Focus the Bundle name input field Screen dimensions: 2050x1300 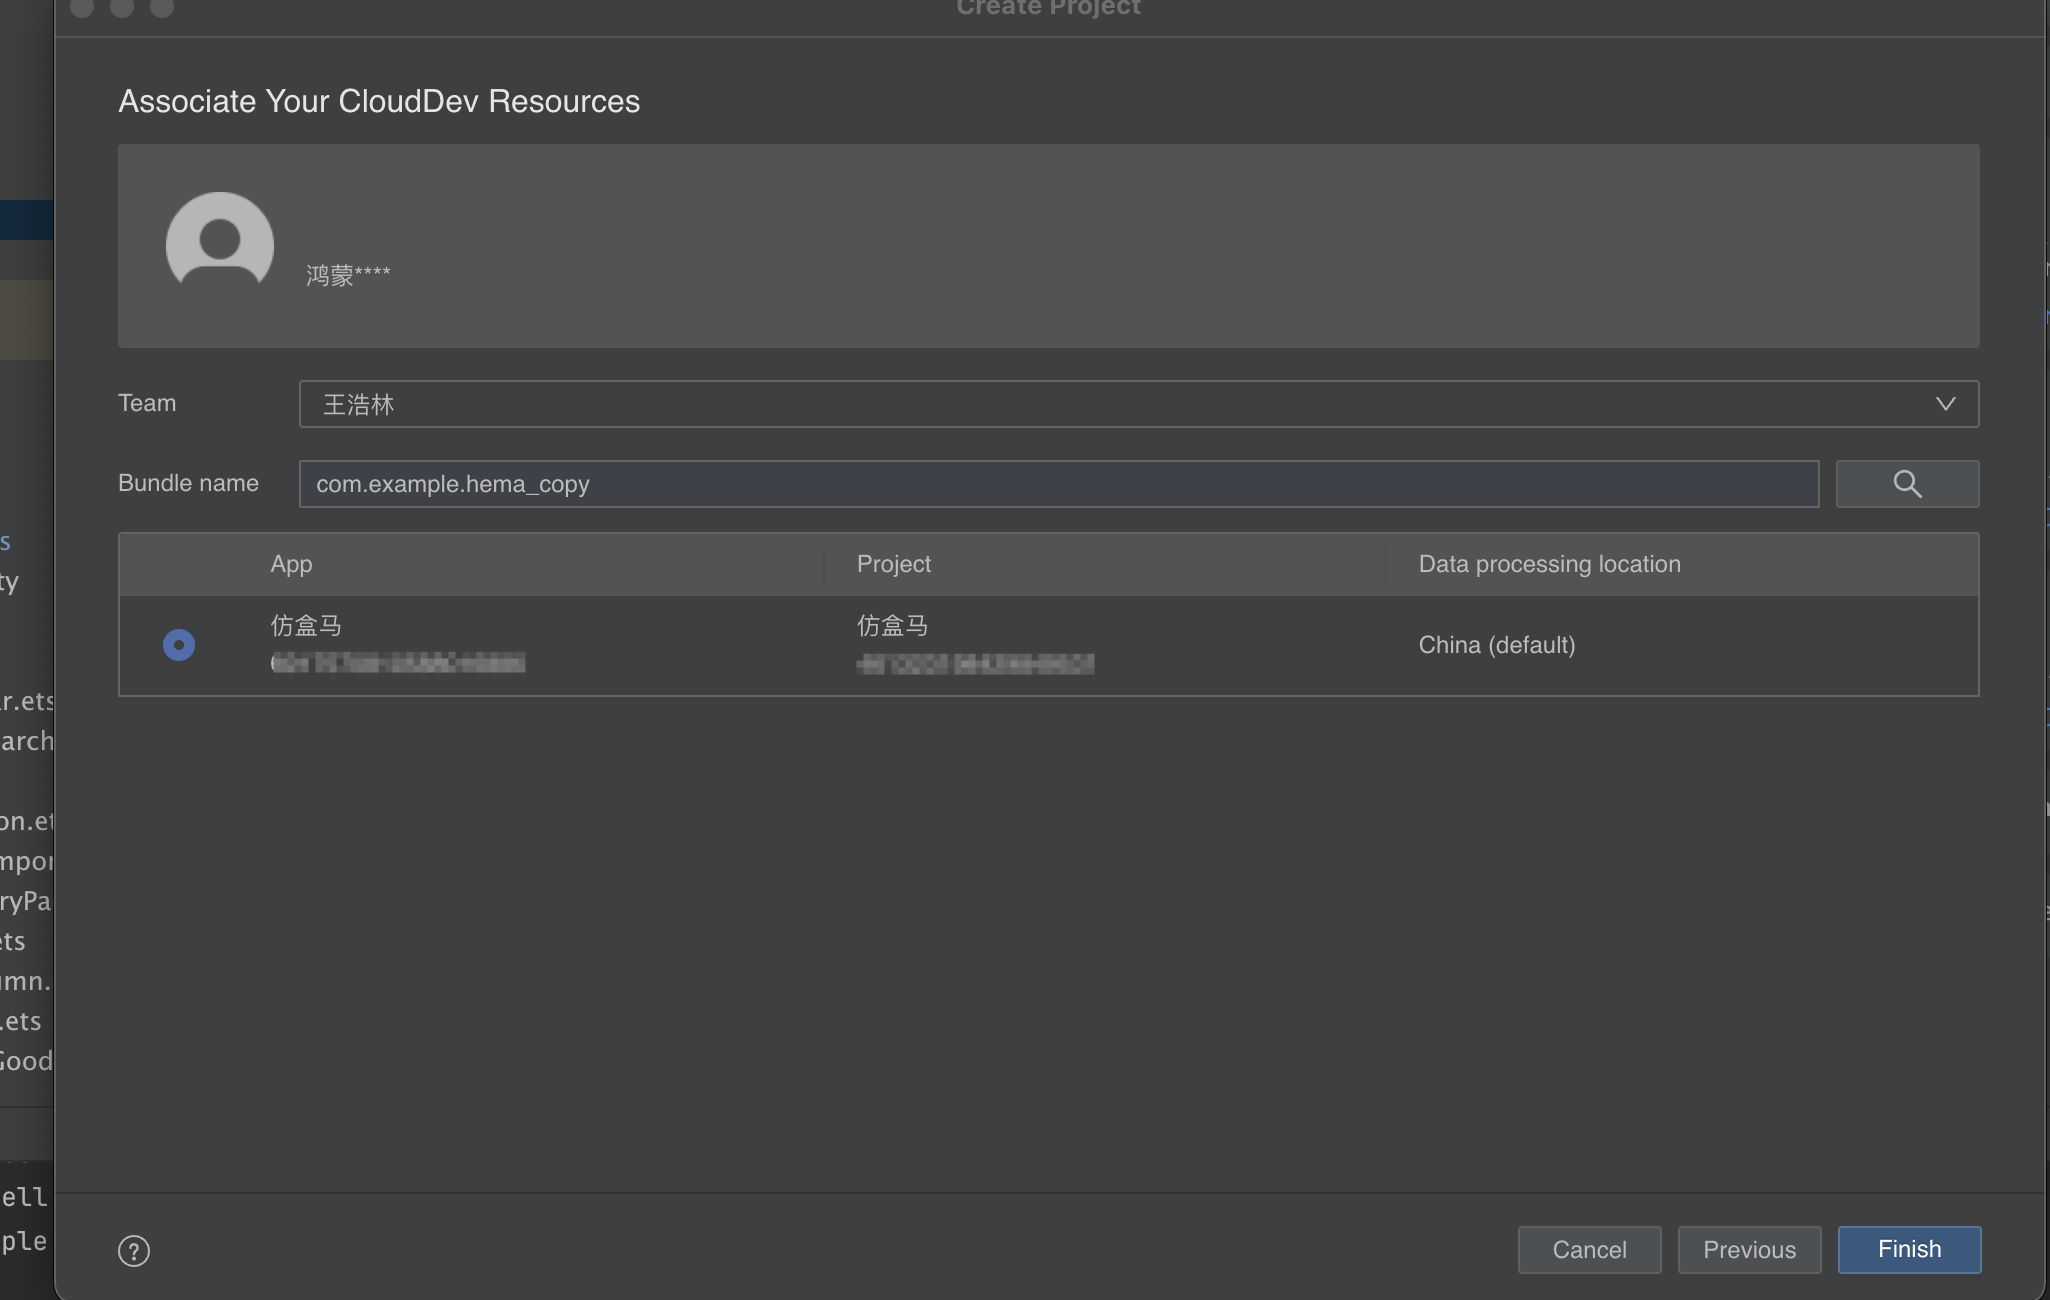click(x=1058, y=484)
